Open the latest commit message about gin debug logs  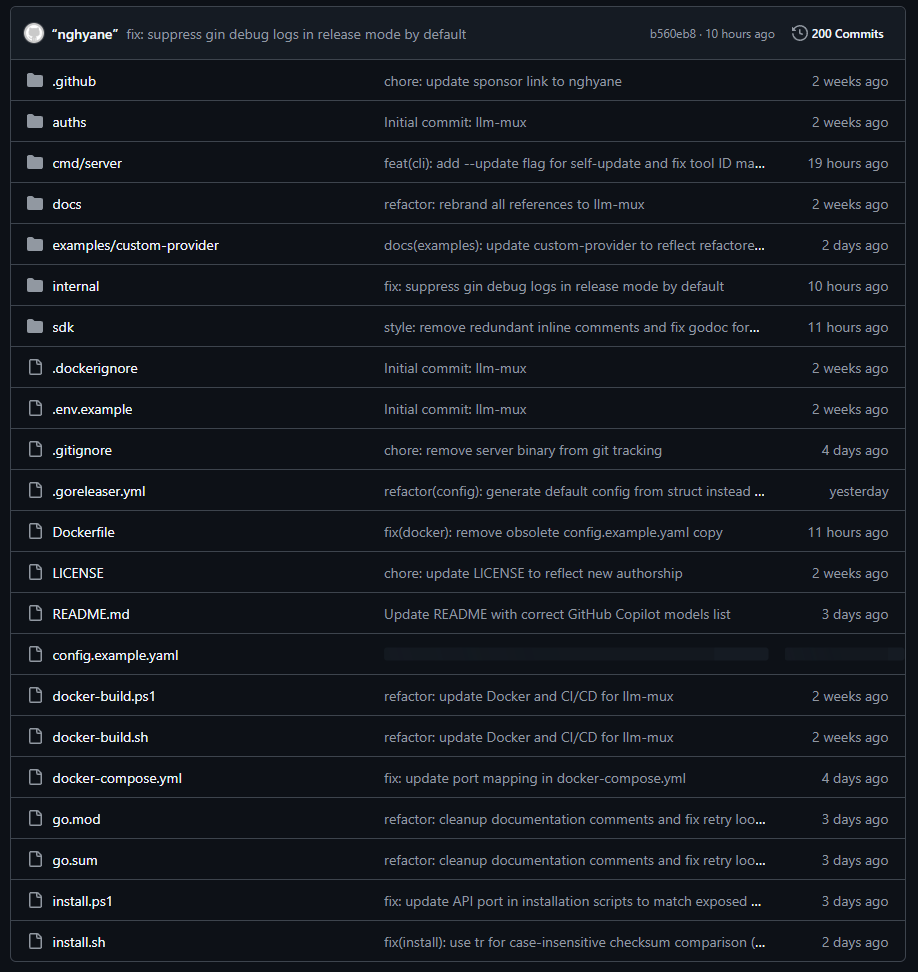pyautogui.click(x=296, y=34)
